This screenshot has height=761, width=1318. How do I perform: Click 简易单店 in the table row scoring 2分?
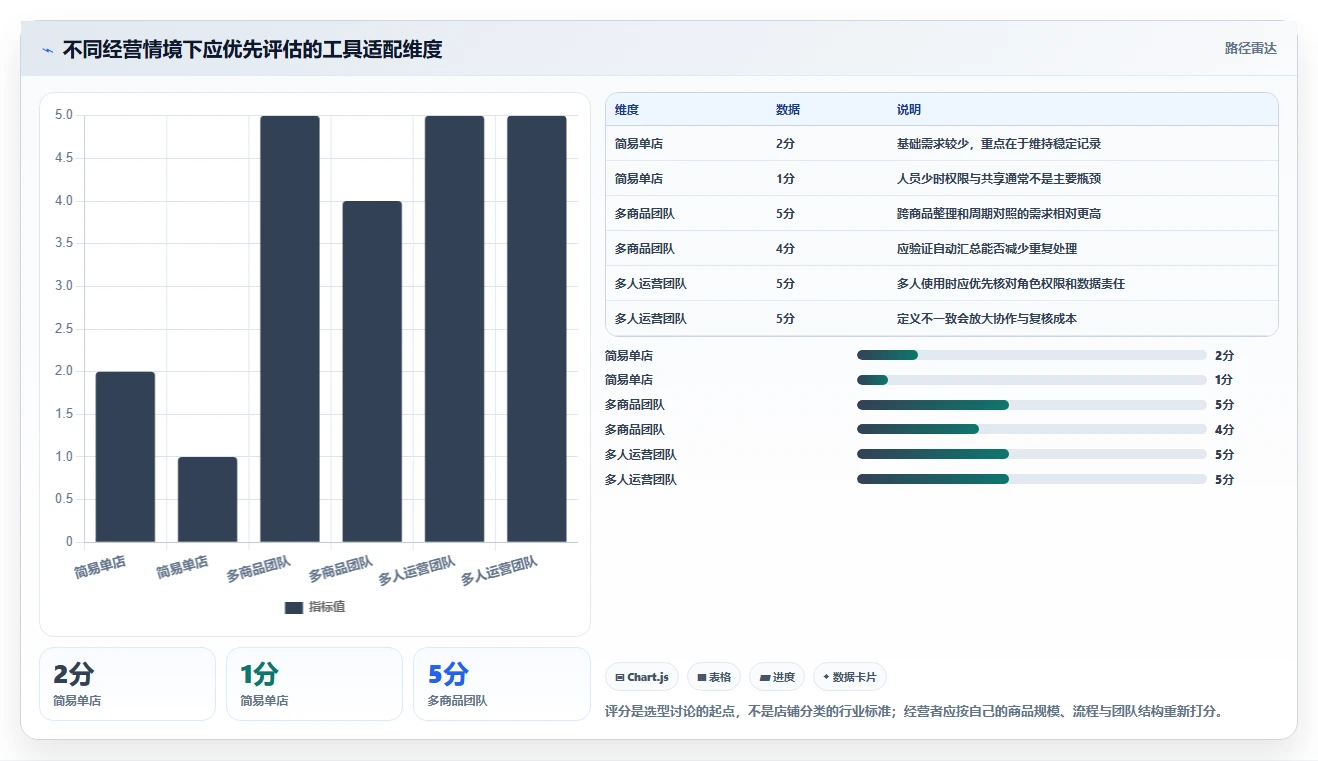click(x=639, y=144)
